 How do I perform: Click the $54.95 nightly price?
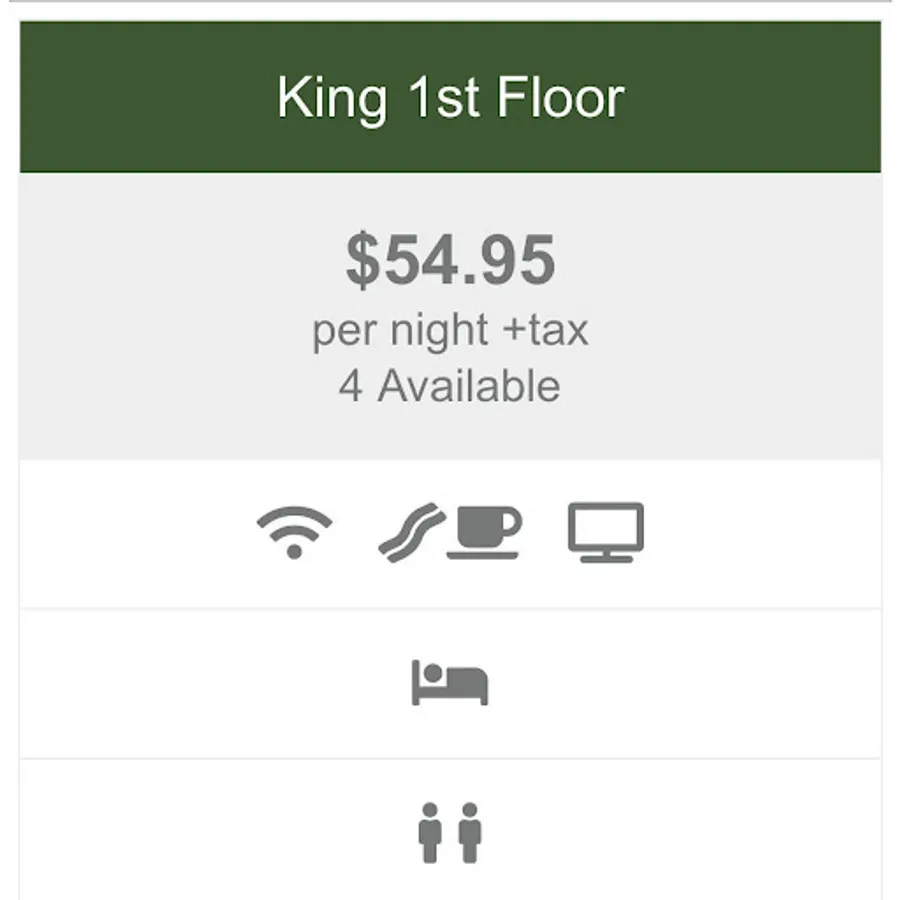pyautogui.click(x=451, y=259)
